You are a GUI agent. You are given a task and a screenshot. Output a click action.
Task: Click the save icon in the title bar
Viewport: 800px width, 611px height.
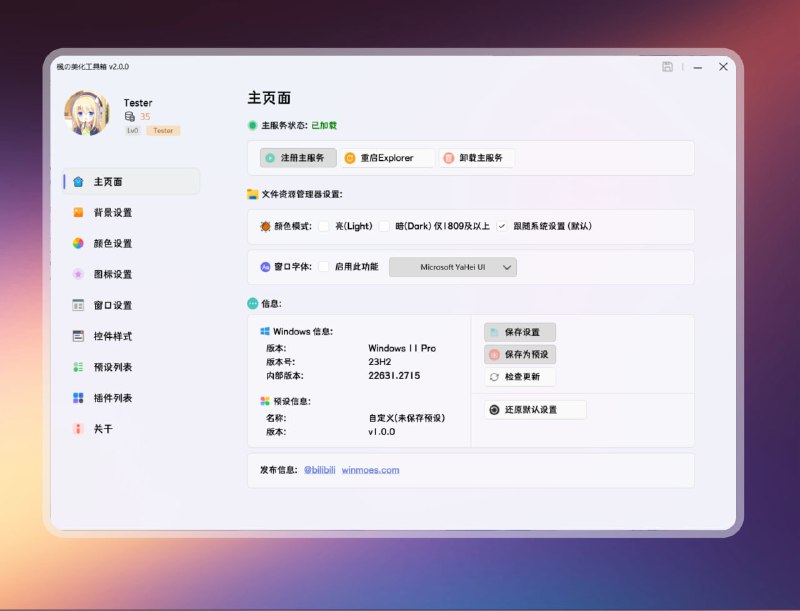click(667, 66)
